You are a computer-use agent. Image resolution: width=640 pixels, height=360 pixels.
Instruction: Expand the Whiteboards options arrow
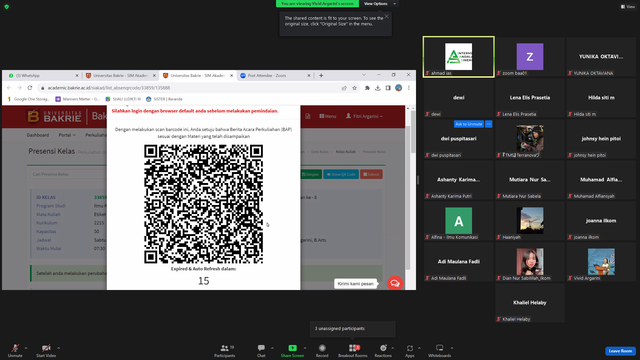click(452, 348)
